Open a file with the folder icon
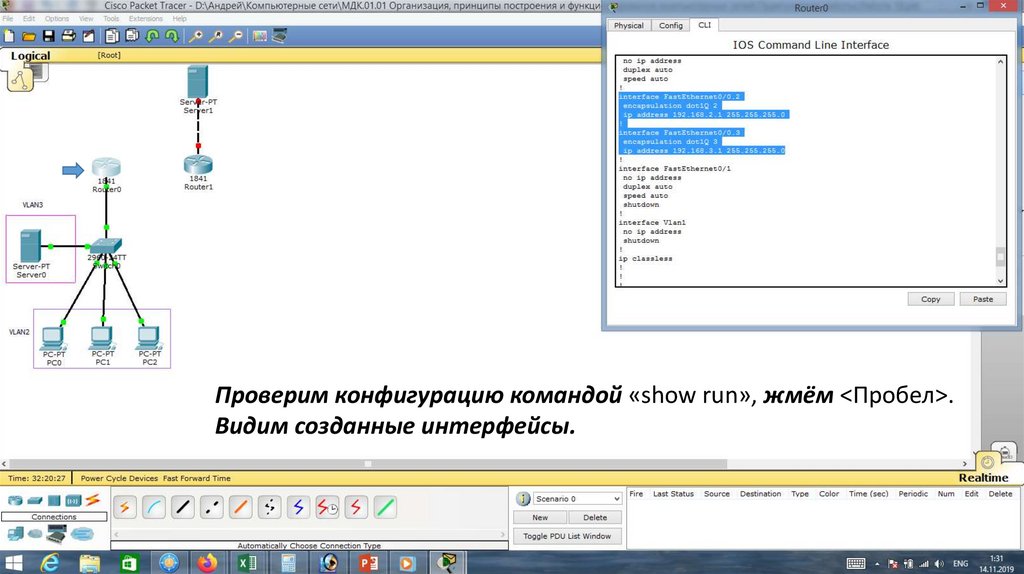This screenshot has width=1024, height=574. coord(29,36)
